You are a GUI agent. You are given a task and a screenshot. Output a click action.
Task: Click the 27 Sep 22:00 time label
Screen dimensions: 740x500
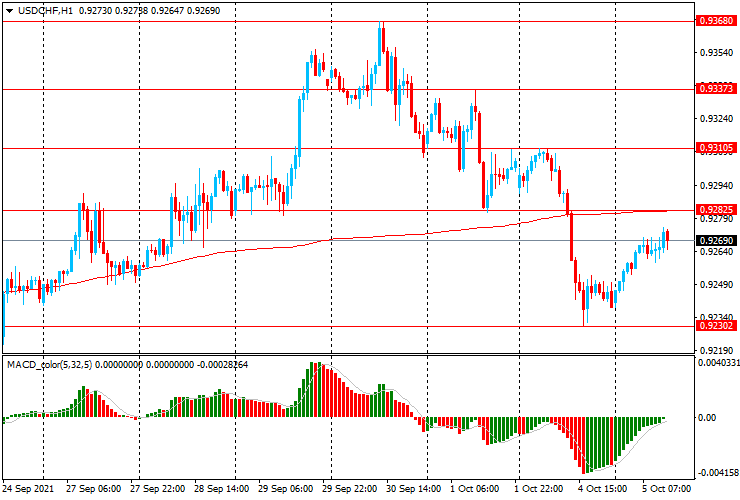(x=158, y=489)
